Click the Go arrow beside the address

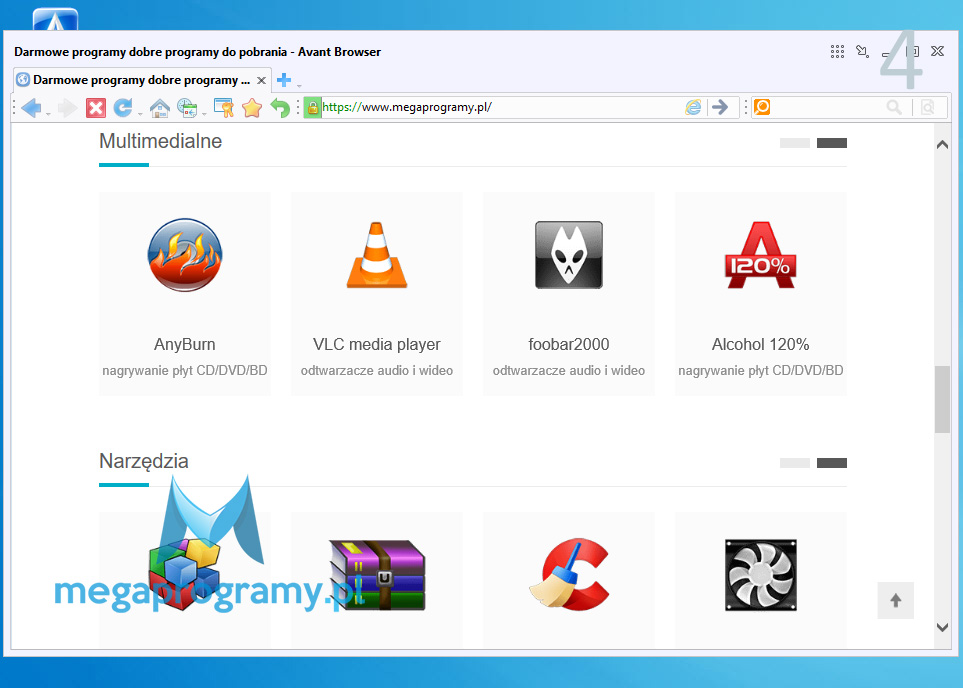pyautogui.click(x=720, y=108)
